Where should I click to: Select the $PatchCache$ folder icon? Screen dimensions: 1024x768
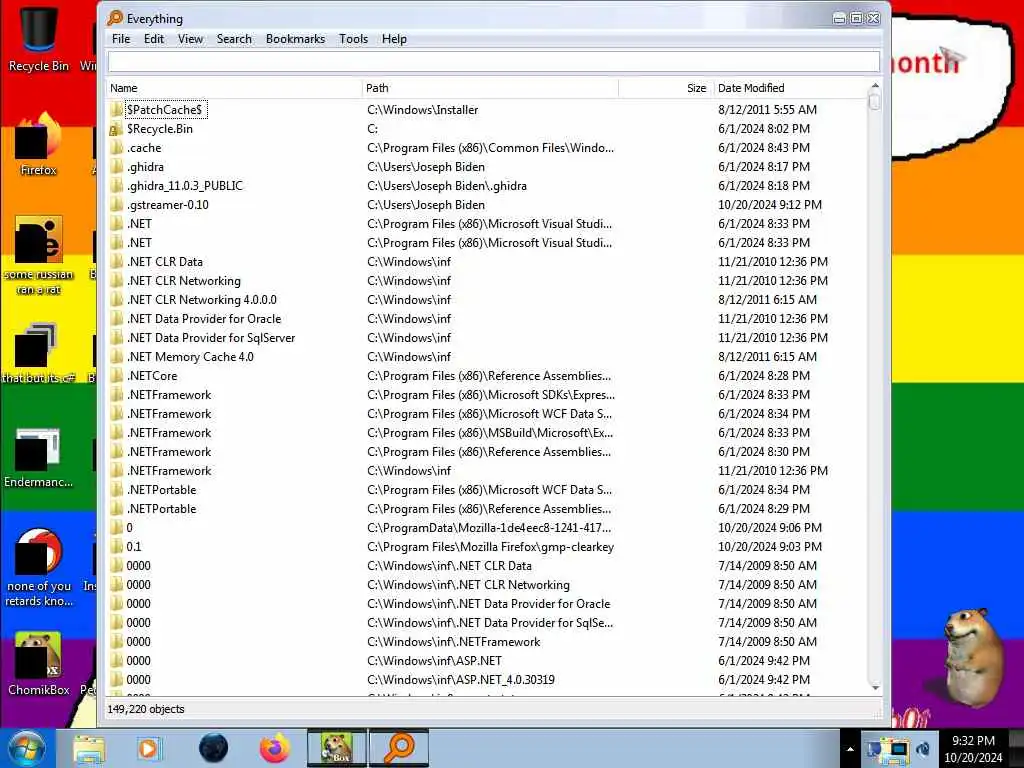point(116,110)
